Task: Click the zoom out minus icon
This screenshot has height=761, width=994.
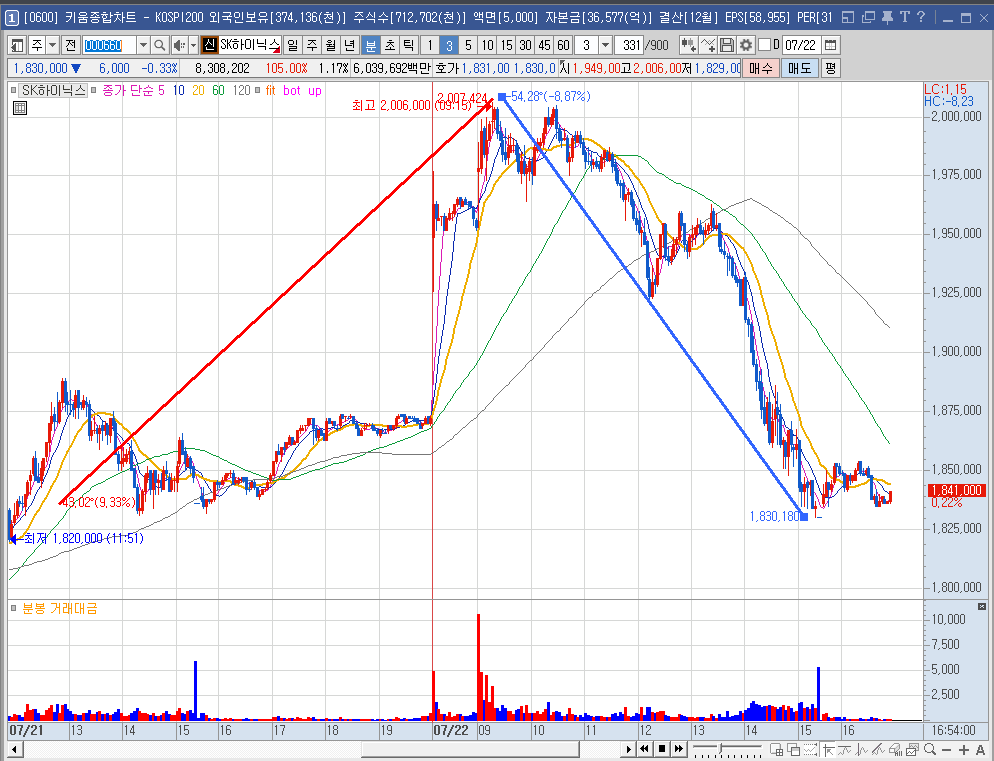Action: tap(947, 750)
